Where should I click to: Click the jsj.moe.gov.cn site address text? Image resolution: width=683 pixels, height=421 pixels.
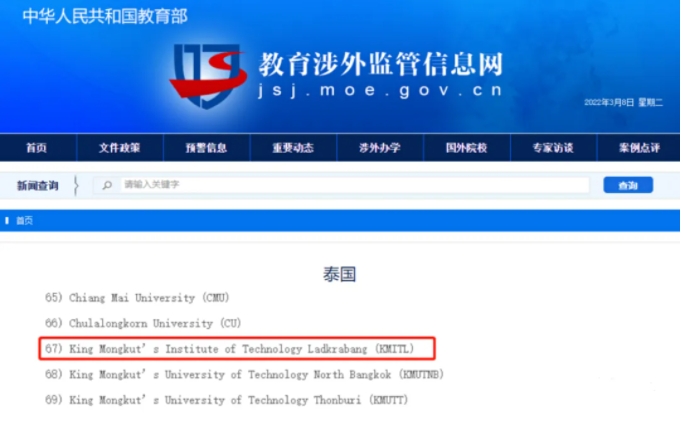tap(381, 90)
